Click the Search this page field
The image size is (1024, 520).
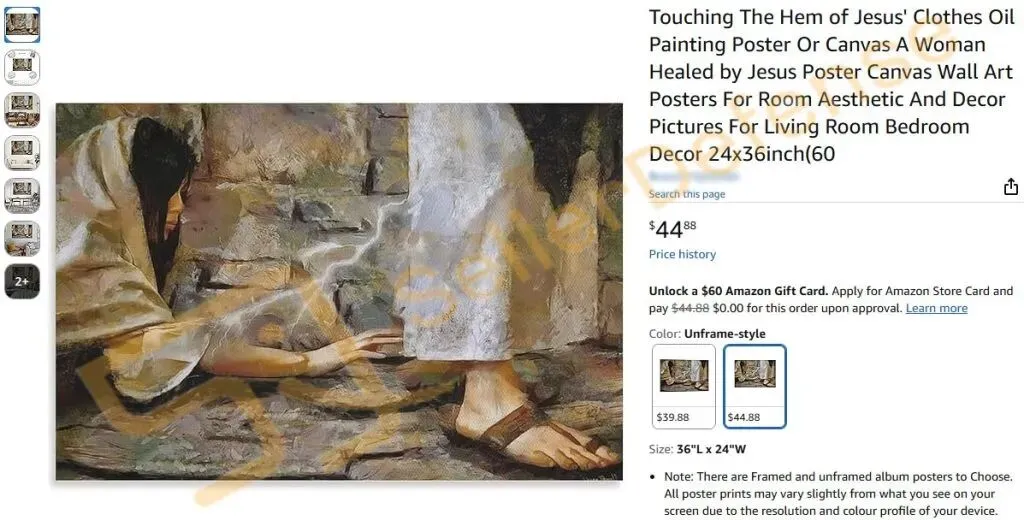tap(687, 194)
